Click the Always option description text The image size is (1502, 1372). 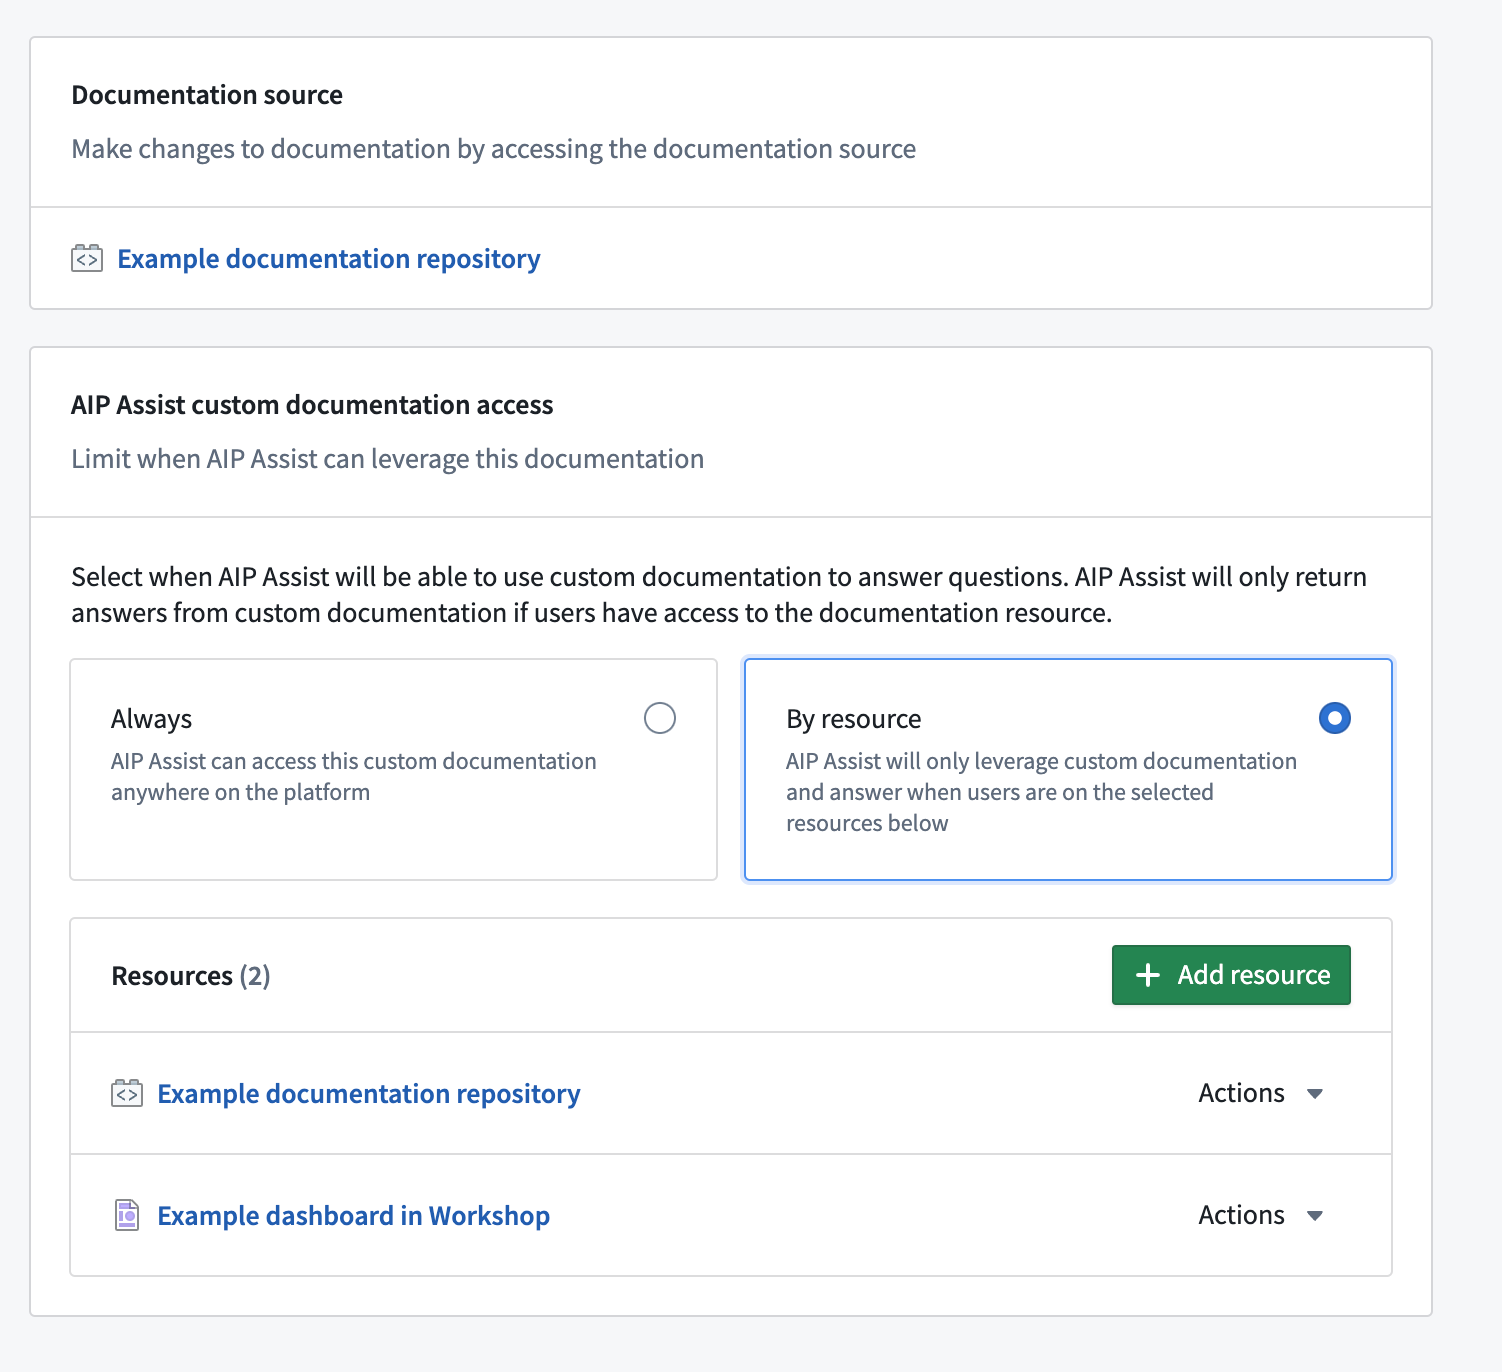pyautogui.click(x=354, y=777)
